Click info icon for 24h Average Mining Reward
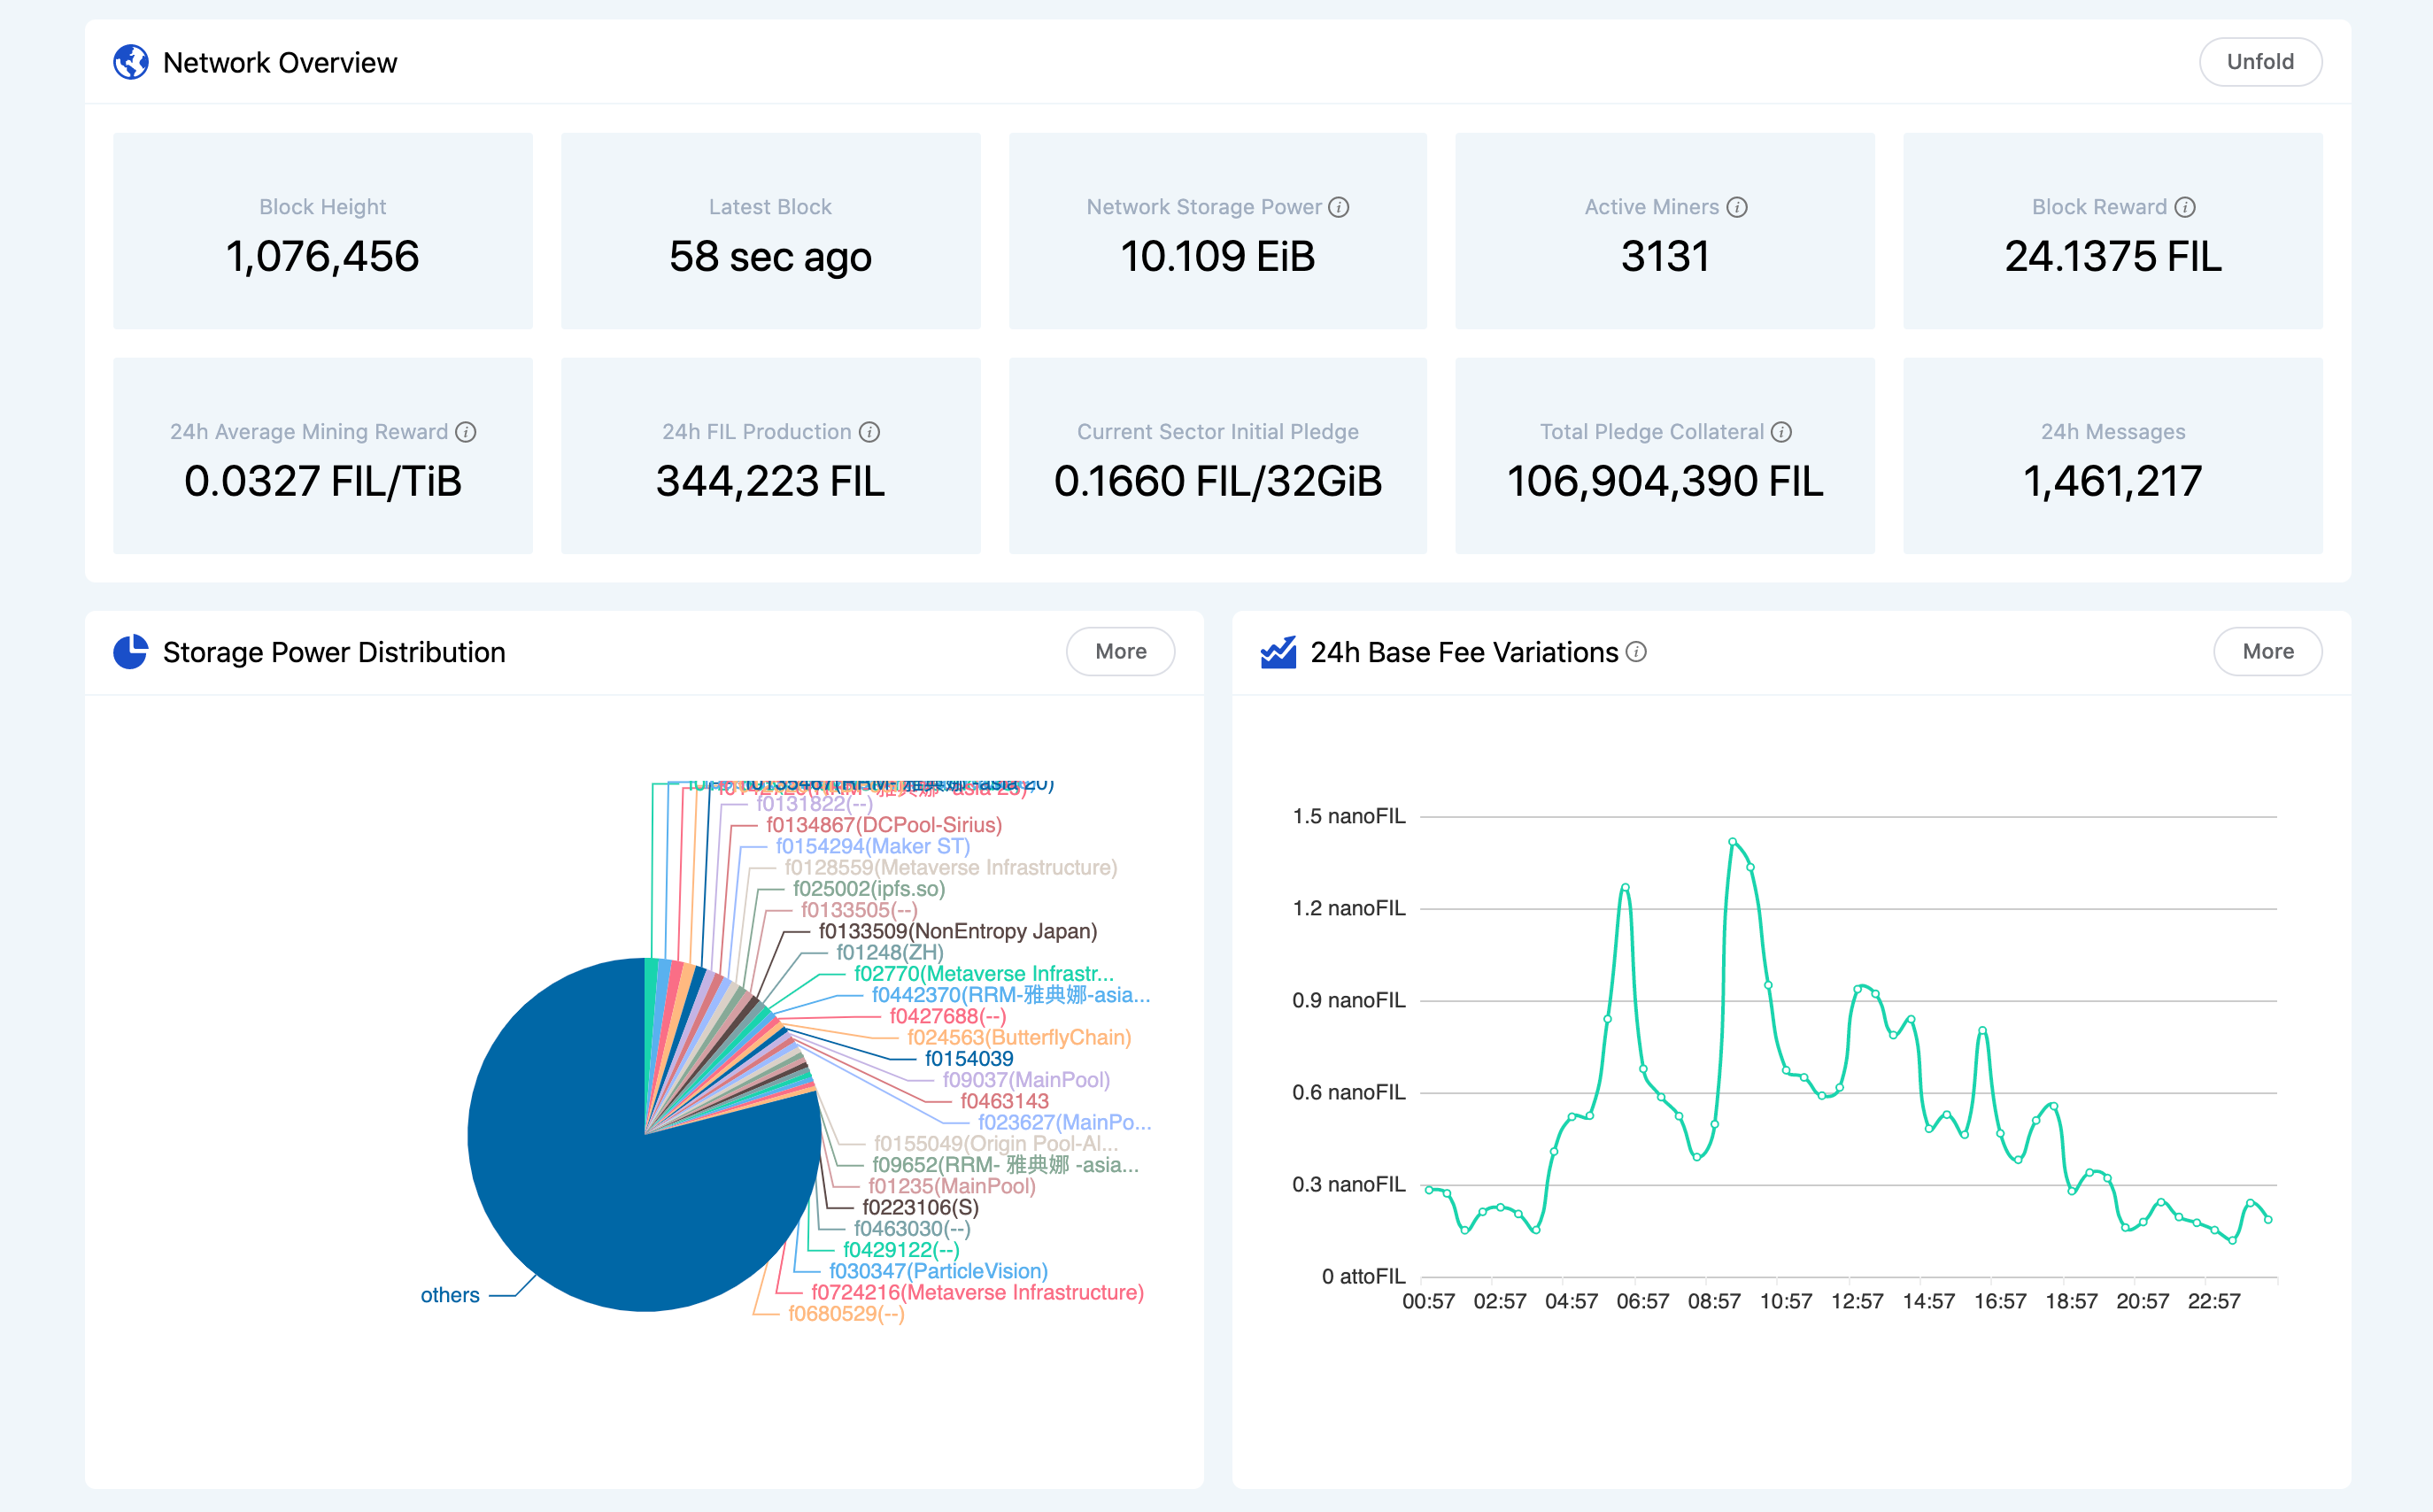2433x1512 pixels. (x=465, y=432)
